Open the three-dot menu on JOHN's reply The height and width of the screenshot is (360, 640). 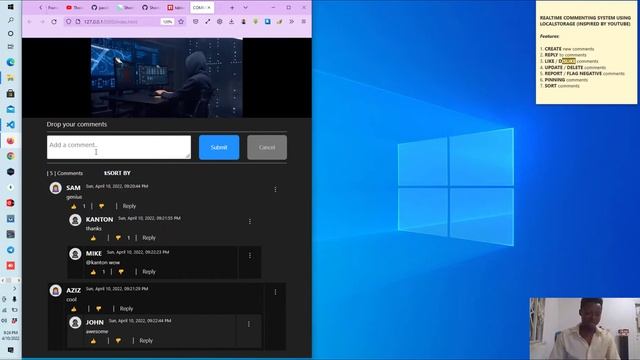tap(249, 324)
